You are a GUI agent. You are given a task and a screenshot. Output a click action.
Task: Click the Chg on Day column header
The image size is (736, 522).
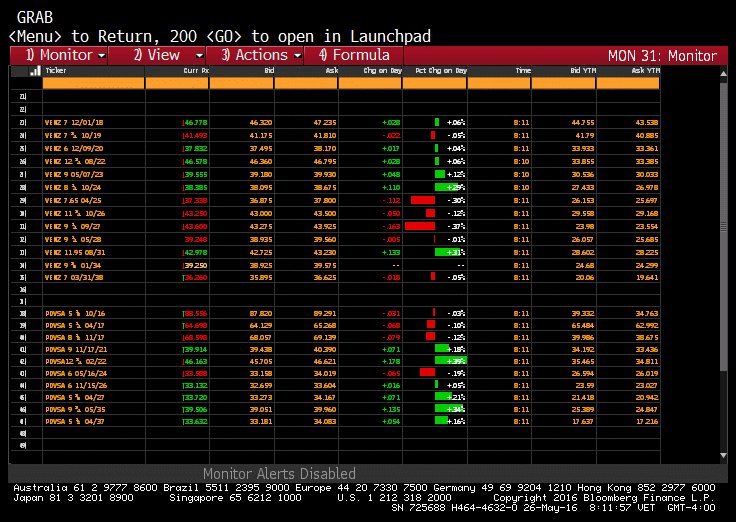coord(383,71)
